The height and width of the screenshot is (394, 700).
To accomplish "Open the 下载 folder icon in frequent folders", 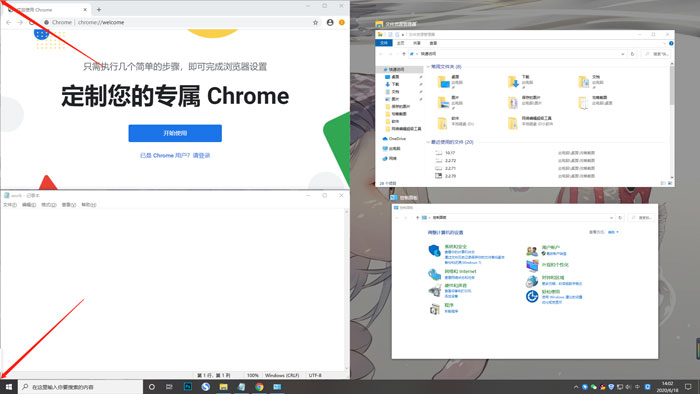I will coord(513,82).
